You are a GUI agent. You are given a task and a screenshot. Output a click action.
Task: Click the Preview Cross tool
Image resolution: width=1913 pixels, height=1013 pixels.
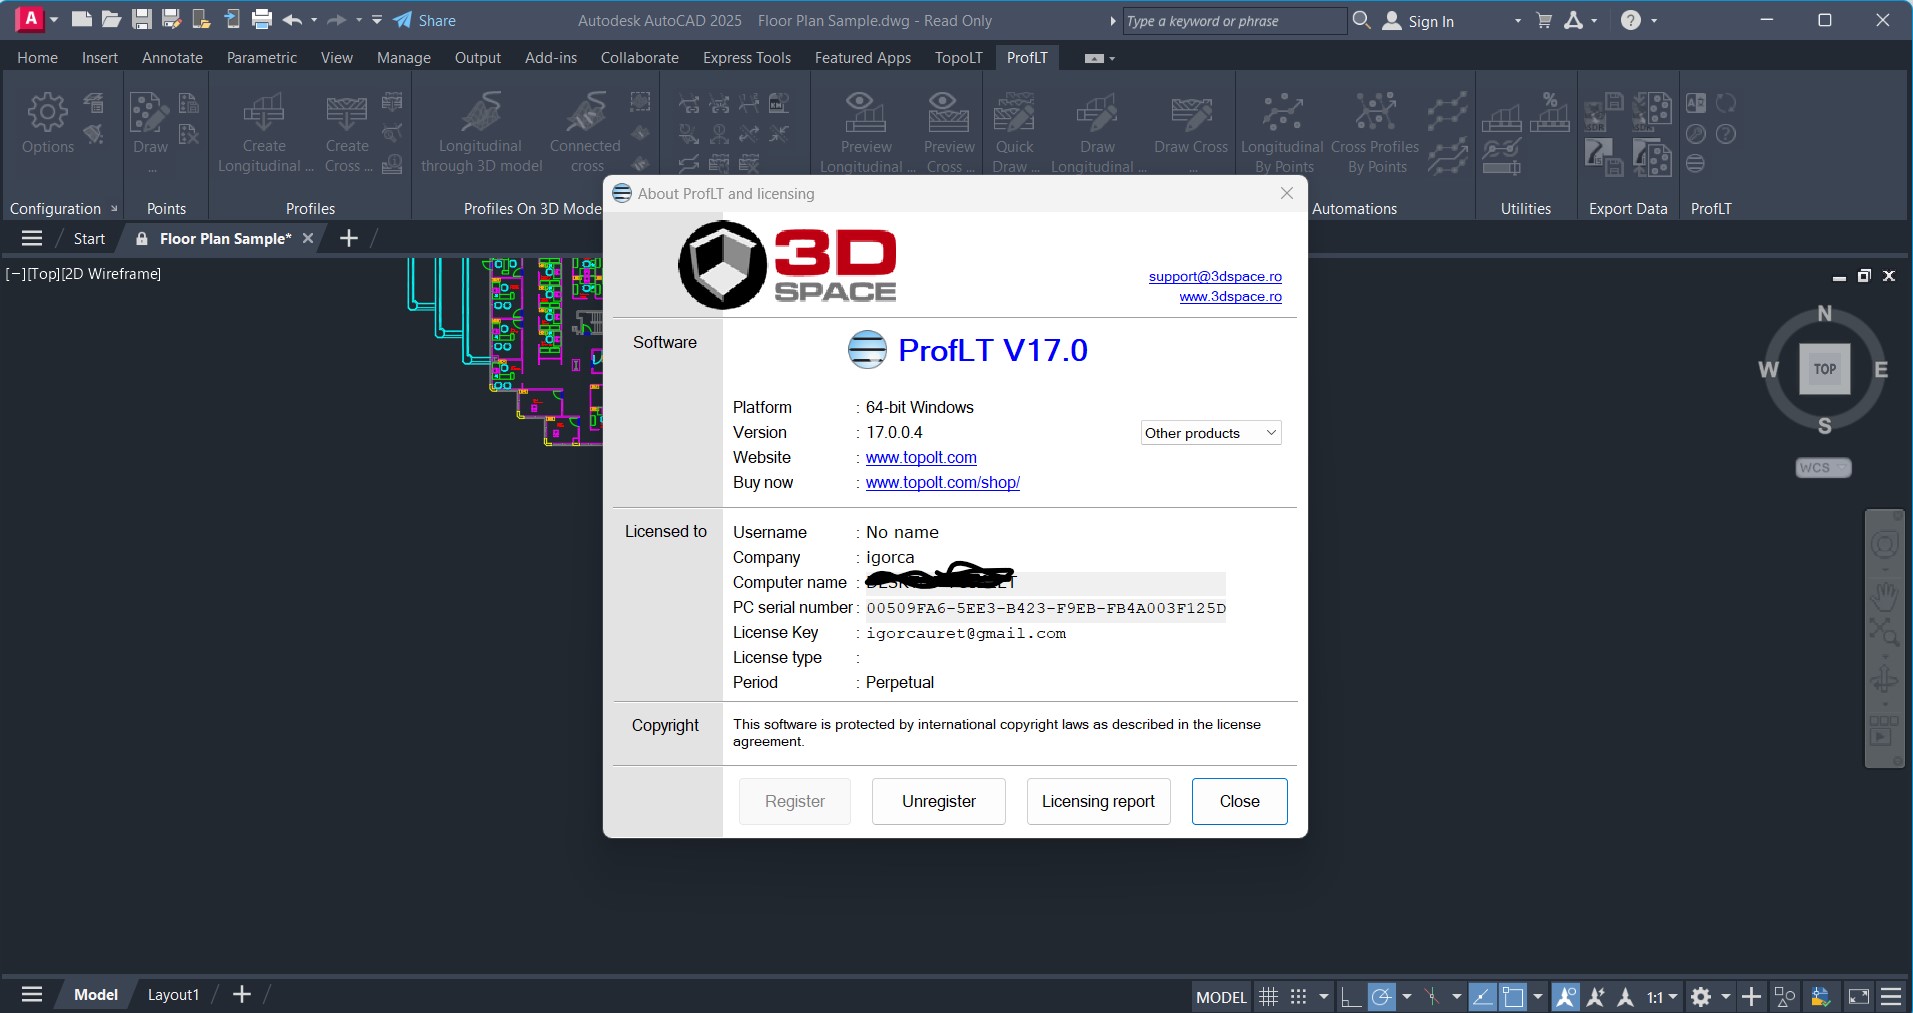coord(949,133)
